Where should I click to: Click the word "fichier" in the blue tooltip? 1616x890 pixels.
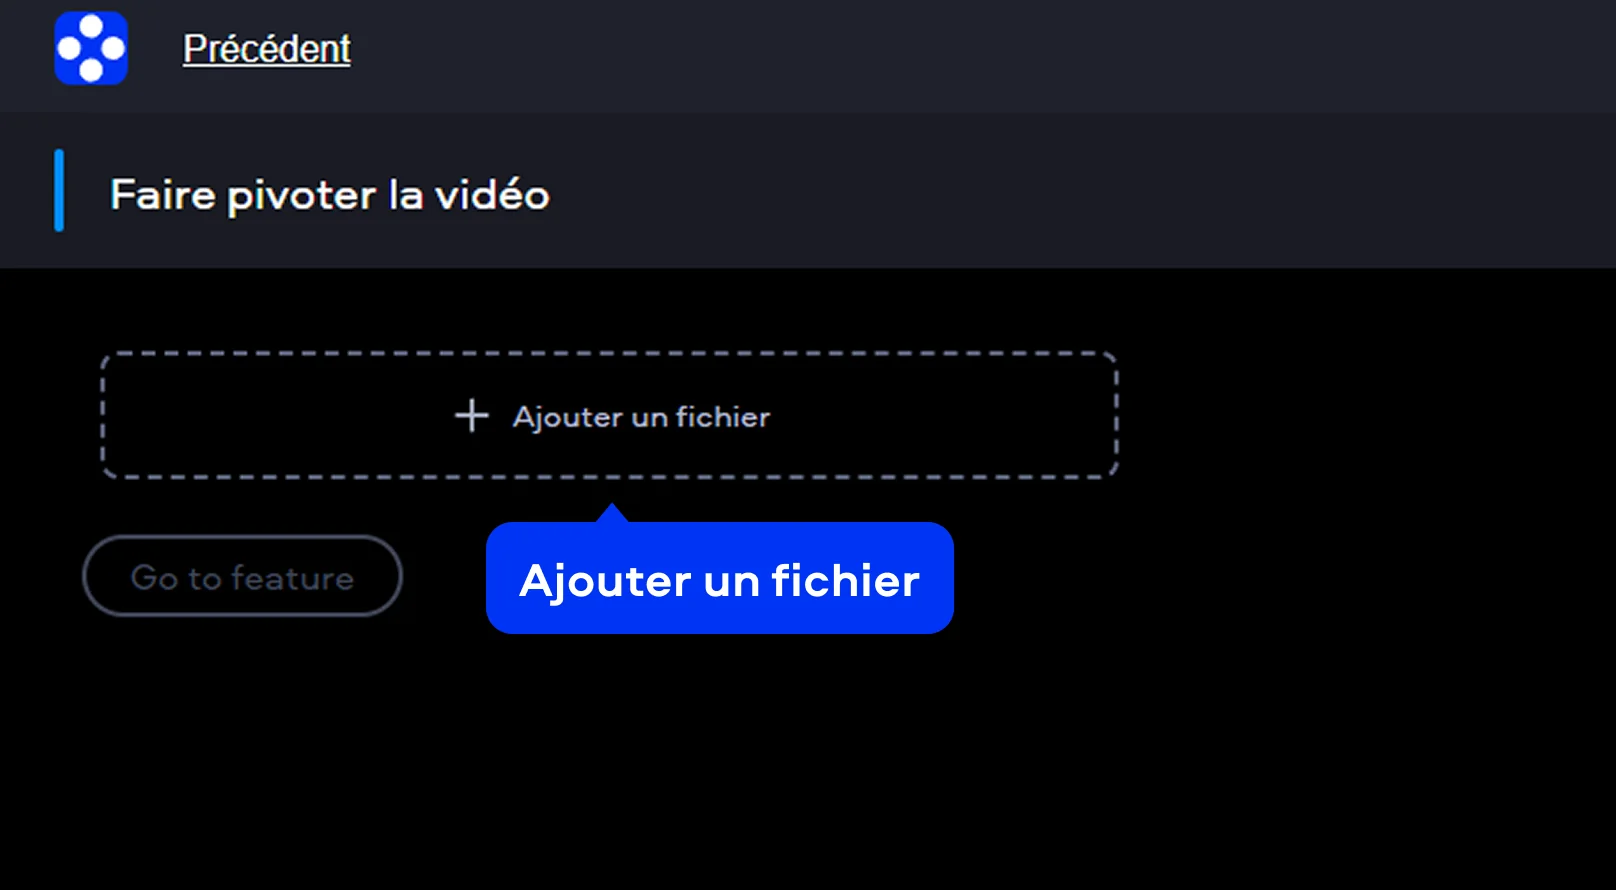point(846,580)
